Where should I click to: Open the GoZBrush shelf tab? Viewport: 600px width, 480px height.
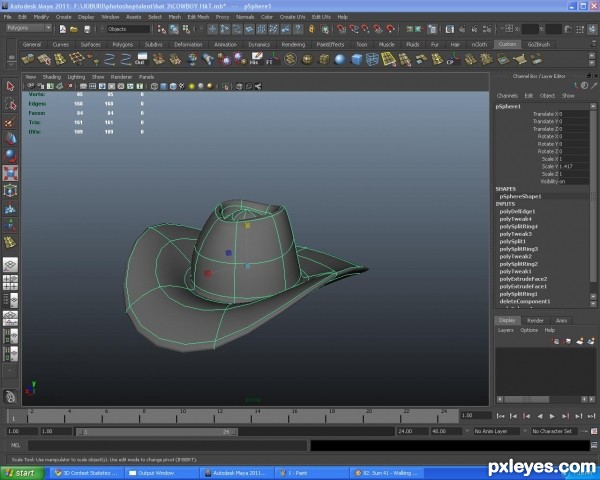click(539, 44)
